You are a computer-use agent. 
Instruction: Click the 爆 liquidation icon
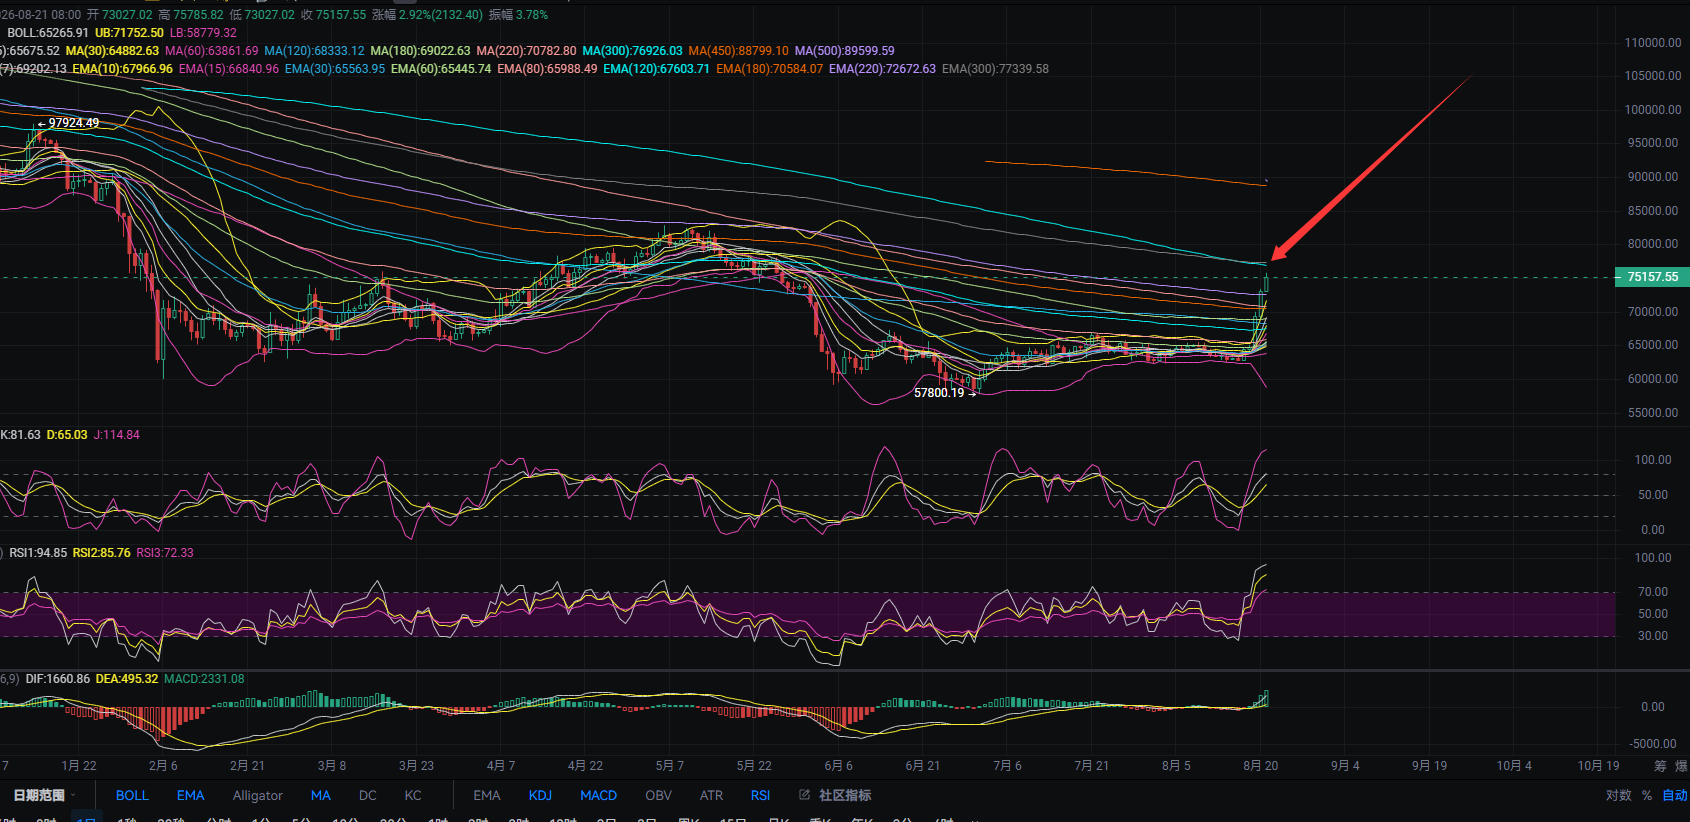point(1682,766)
